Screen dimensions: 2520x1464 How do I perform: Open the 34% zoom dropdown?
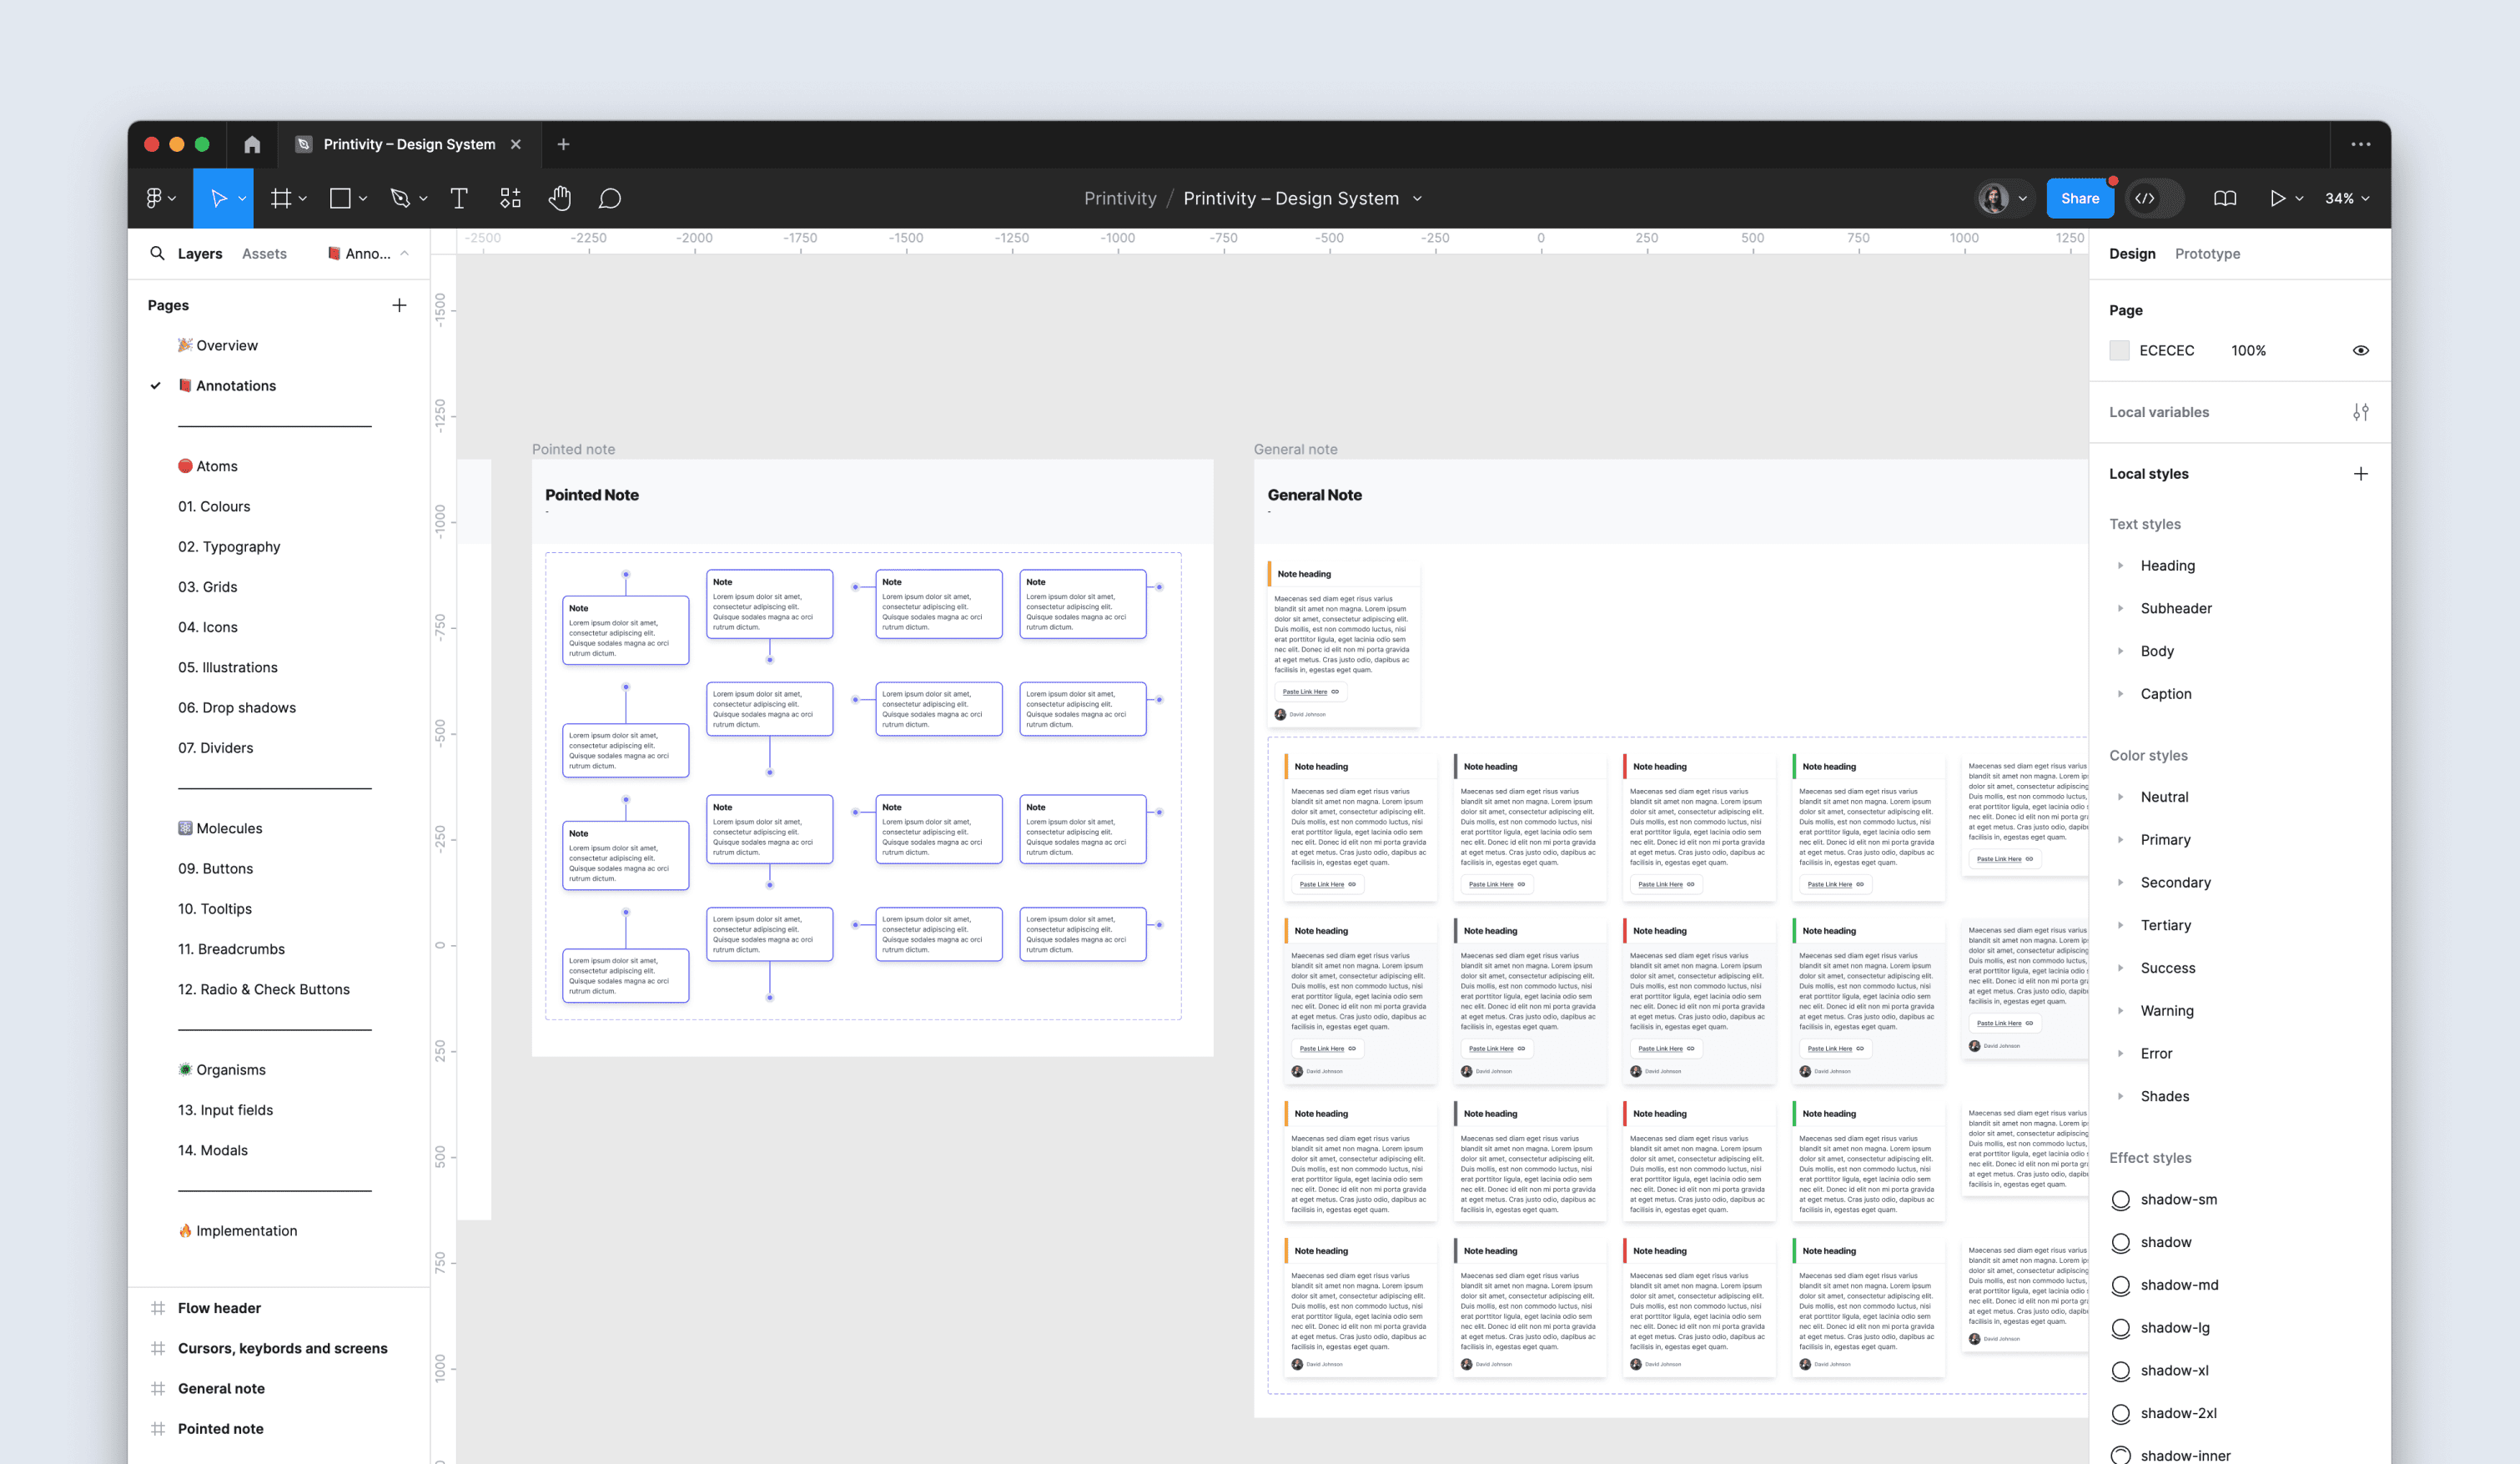[x=2346, y=199]
